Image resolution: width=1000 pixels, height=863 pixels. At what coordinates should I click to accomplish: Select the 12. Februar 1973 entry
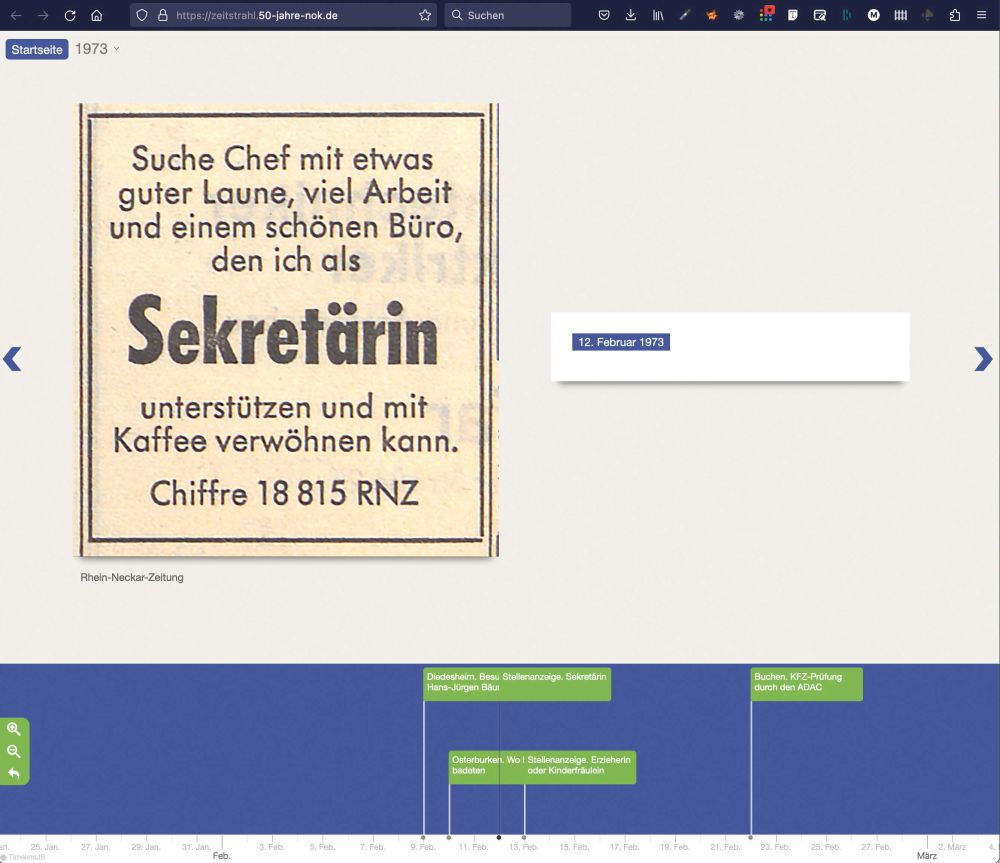point(620,341)
